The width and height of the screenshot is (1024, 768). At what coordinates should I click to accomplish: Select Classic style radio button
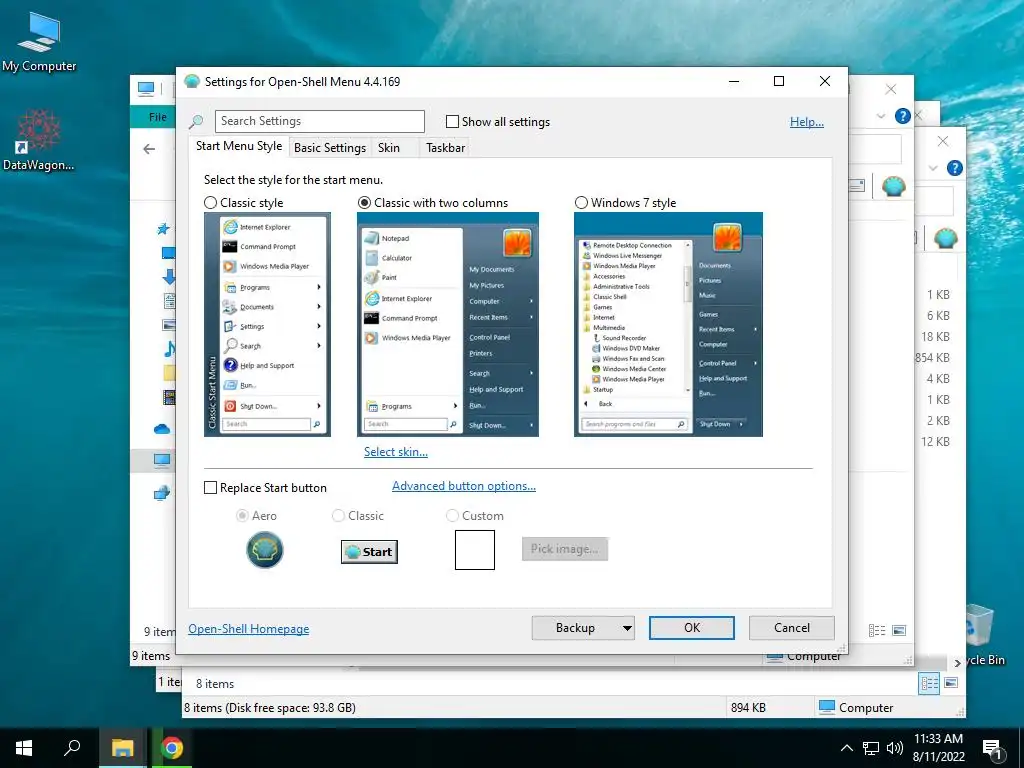click(210, 202)
